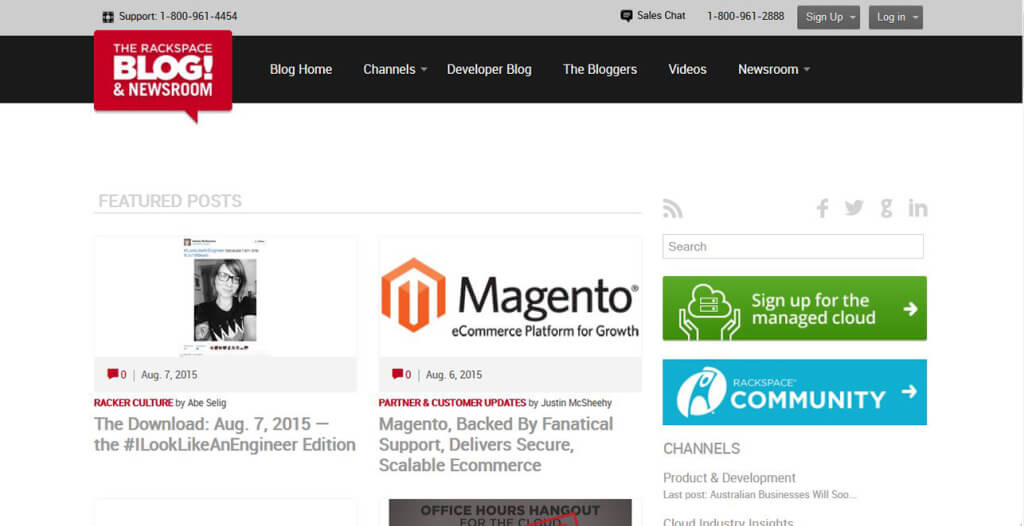Image resolution: width=1024 pixels, height=526 pixels.
Task: Open the RSS feed icon
Action: pos(673,208)
